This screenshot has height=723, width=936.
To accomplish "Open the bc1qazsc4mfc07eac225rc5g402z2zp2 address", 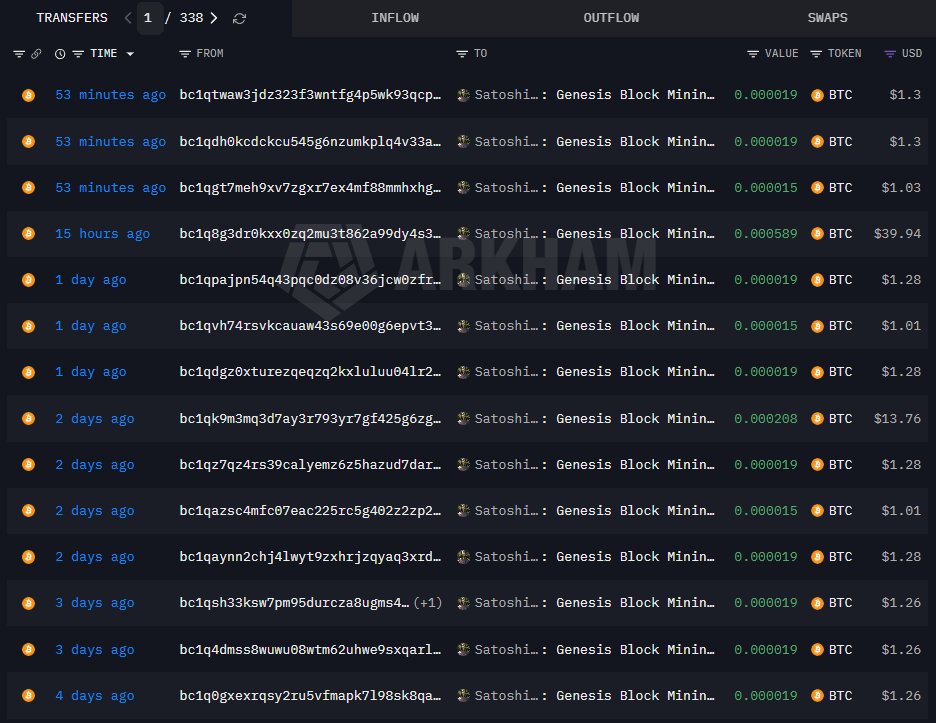I will (x=310, y=510).
